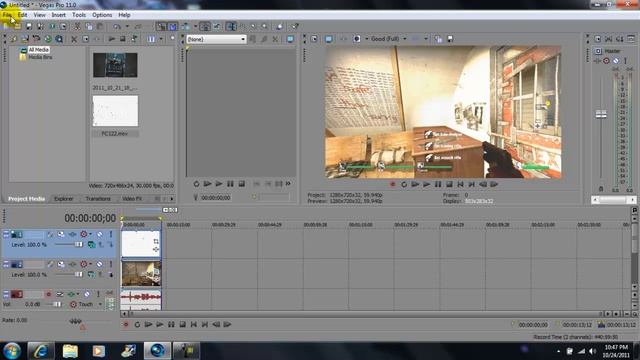Image resolution: width=640 pixels, height=360 pixels.
Task: Arm the audio track for record
Action: 49,294
